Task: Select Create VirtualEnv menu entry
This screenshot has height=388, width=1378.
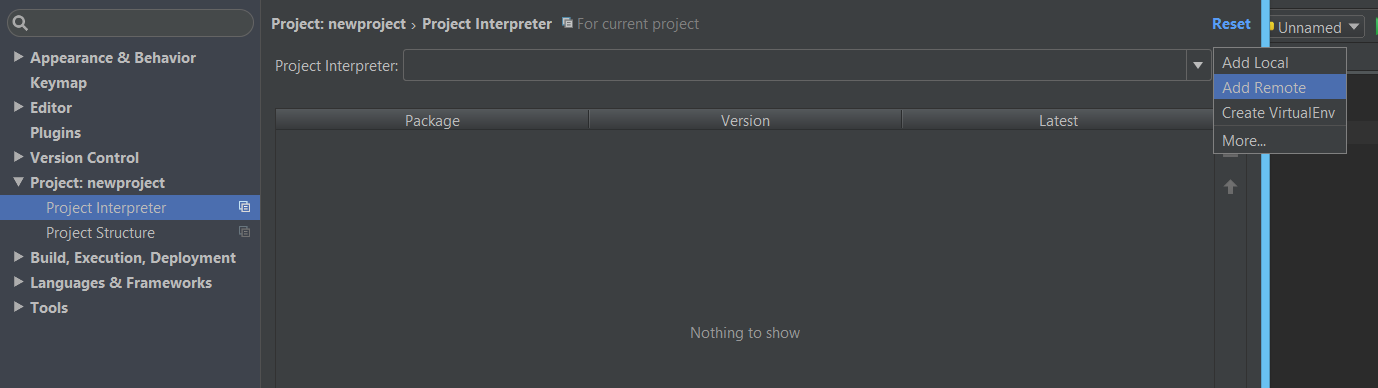Action: 1280,112
